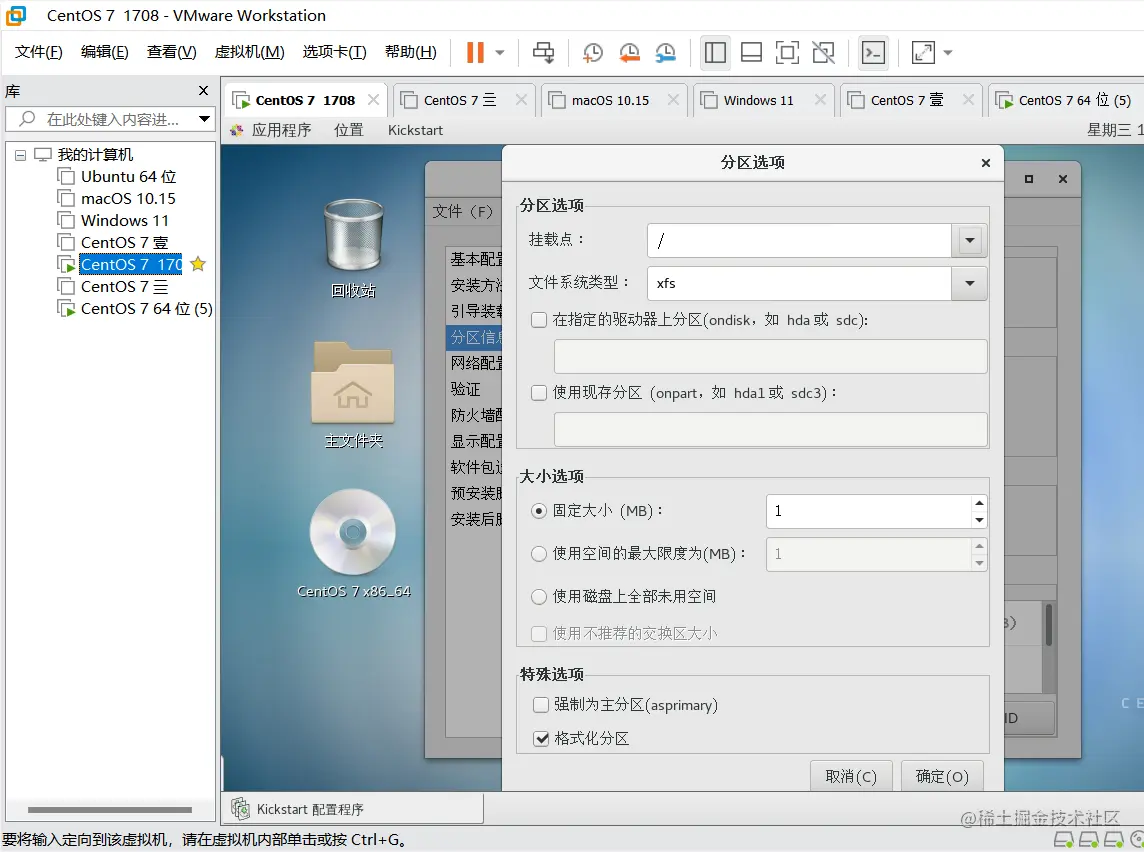Open the 挂载点 mount point dropdown

[x=970, y=240]
